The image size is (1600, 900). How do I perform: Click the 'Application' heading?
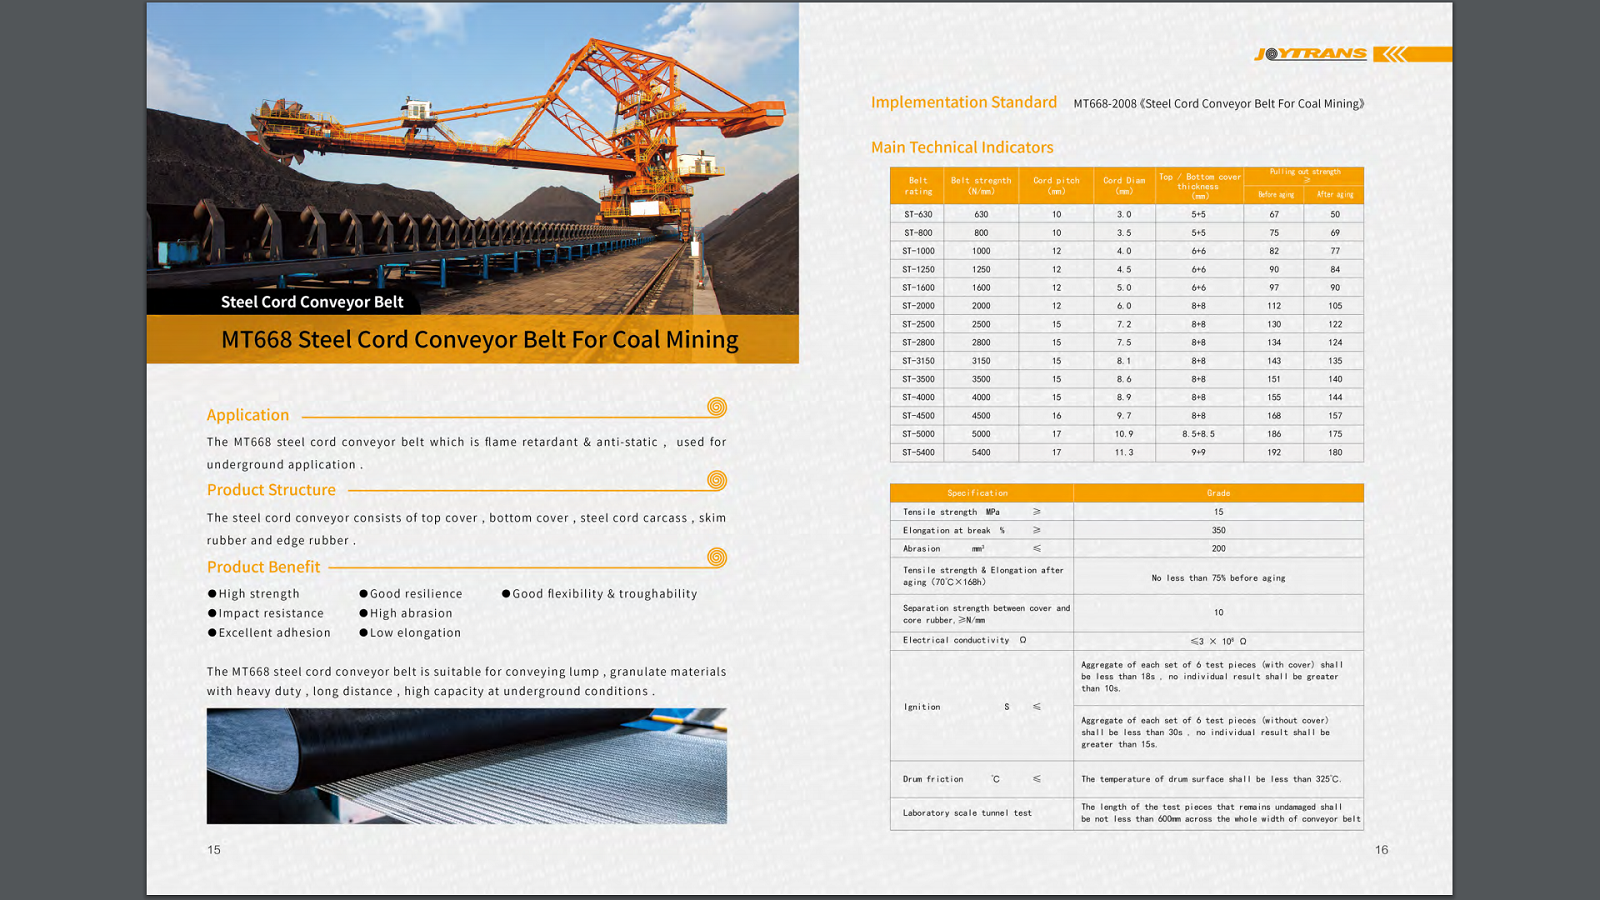pyautogui.click(x=248, y=415)
